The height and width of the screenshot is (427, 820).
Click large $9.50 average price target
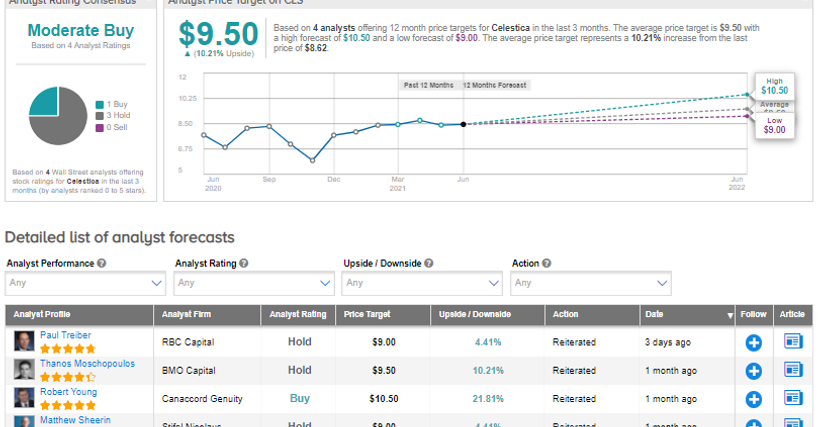pos(219,34)
